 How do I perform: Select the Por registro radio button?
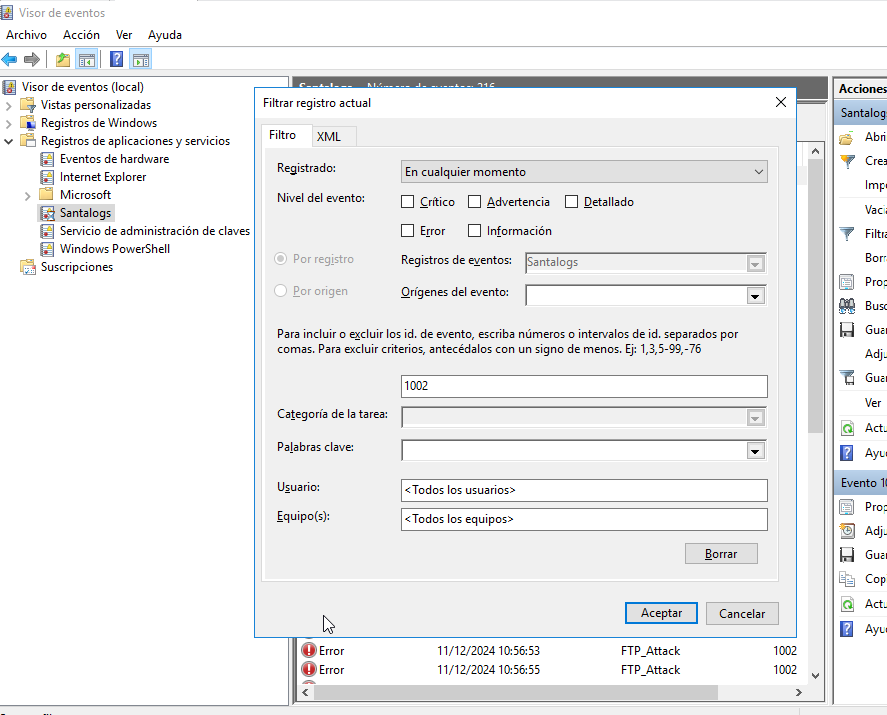pyautogui.click(x=280, y=259)
